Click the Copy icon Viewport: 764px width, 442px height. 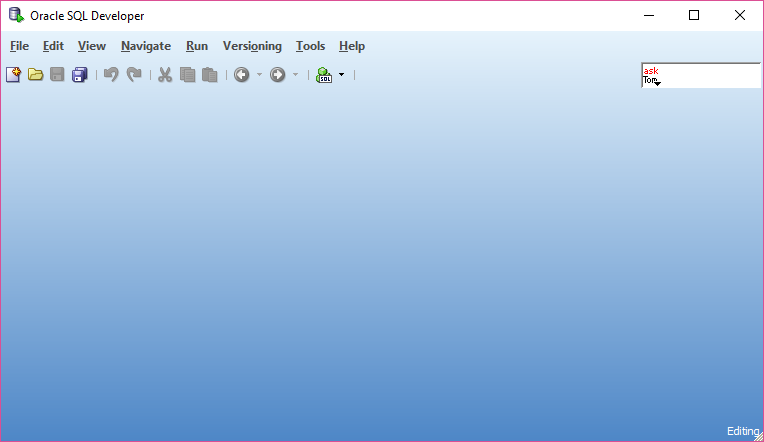(187, 75)
